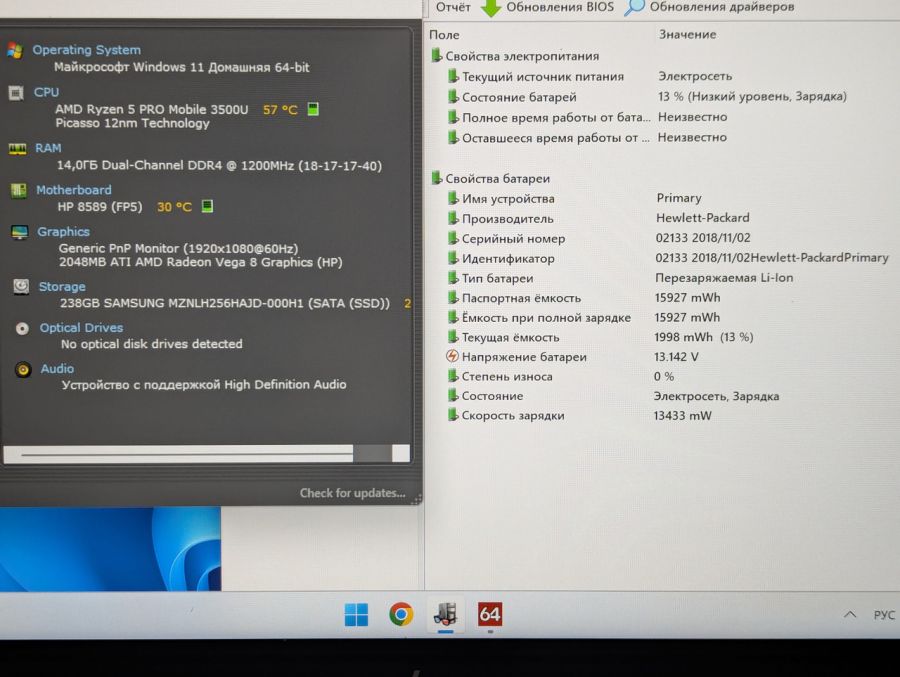This screenshot has height=677, width=900.
Task: Click the CPU temperature status indicator icon
Action: pos(313,109)
